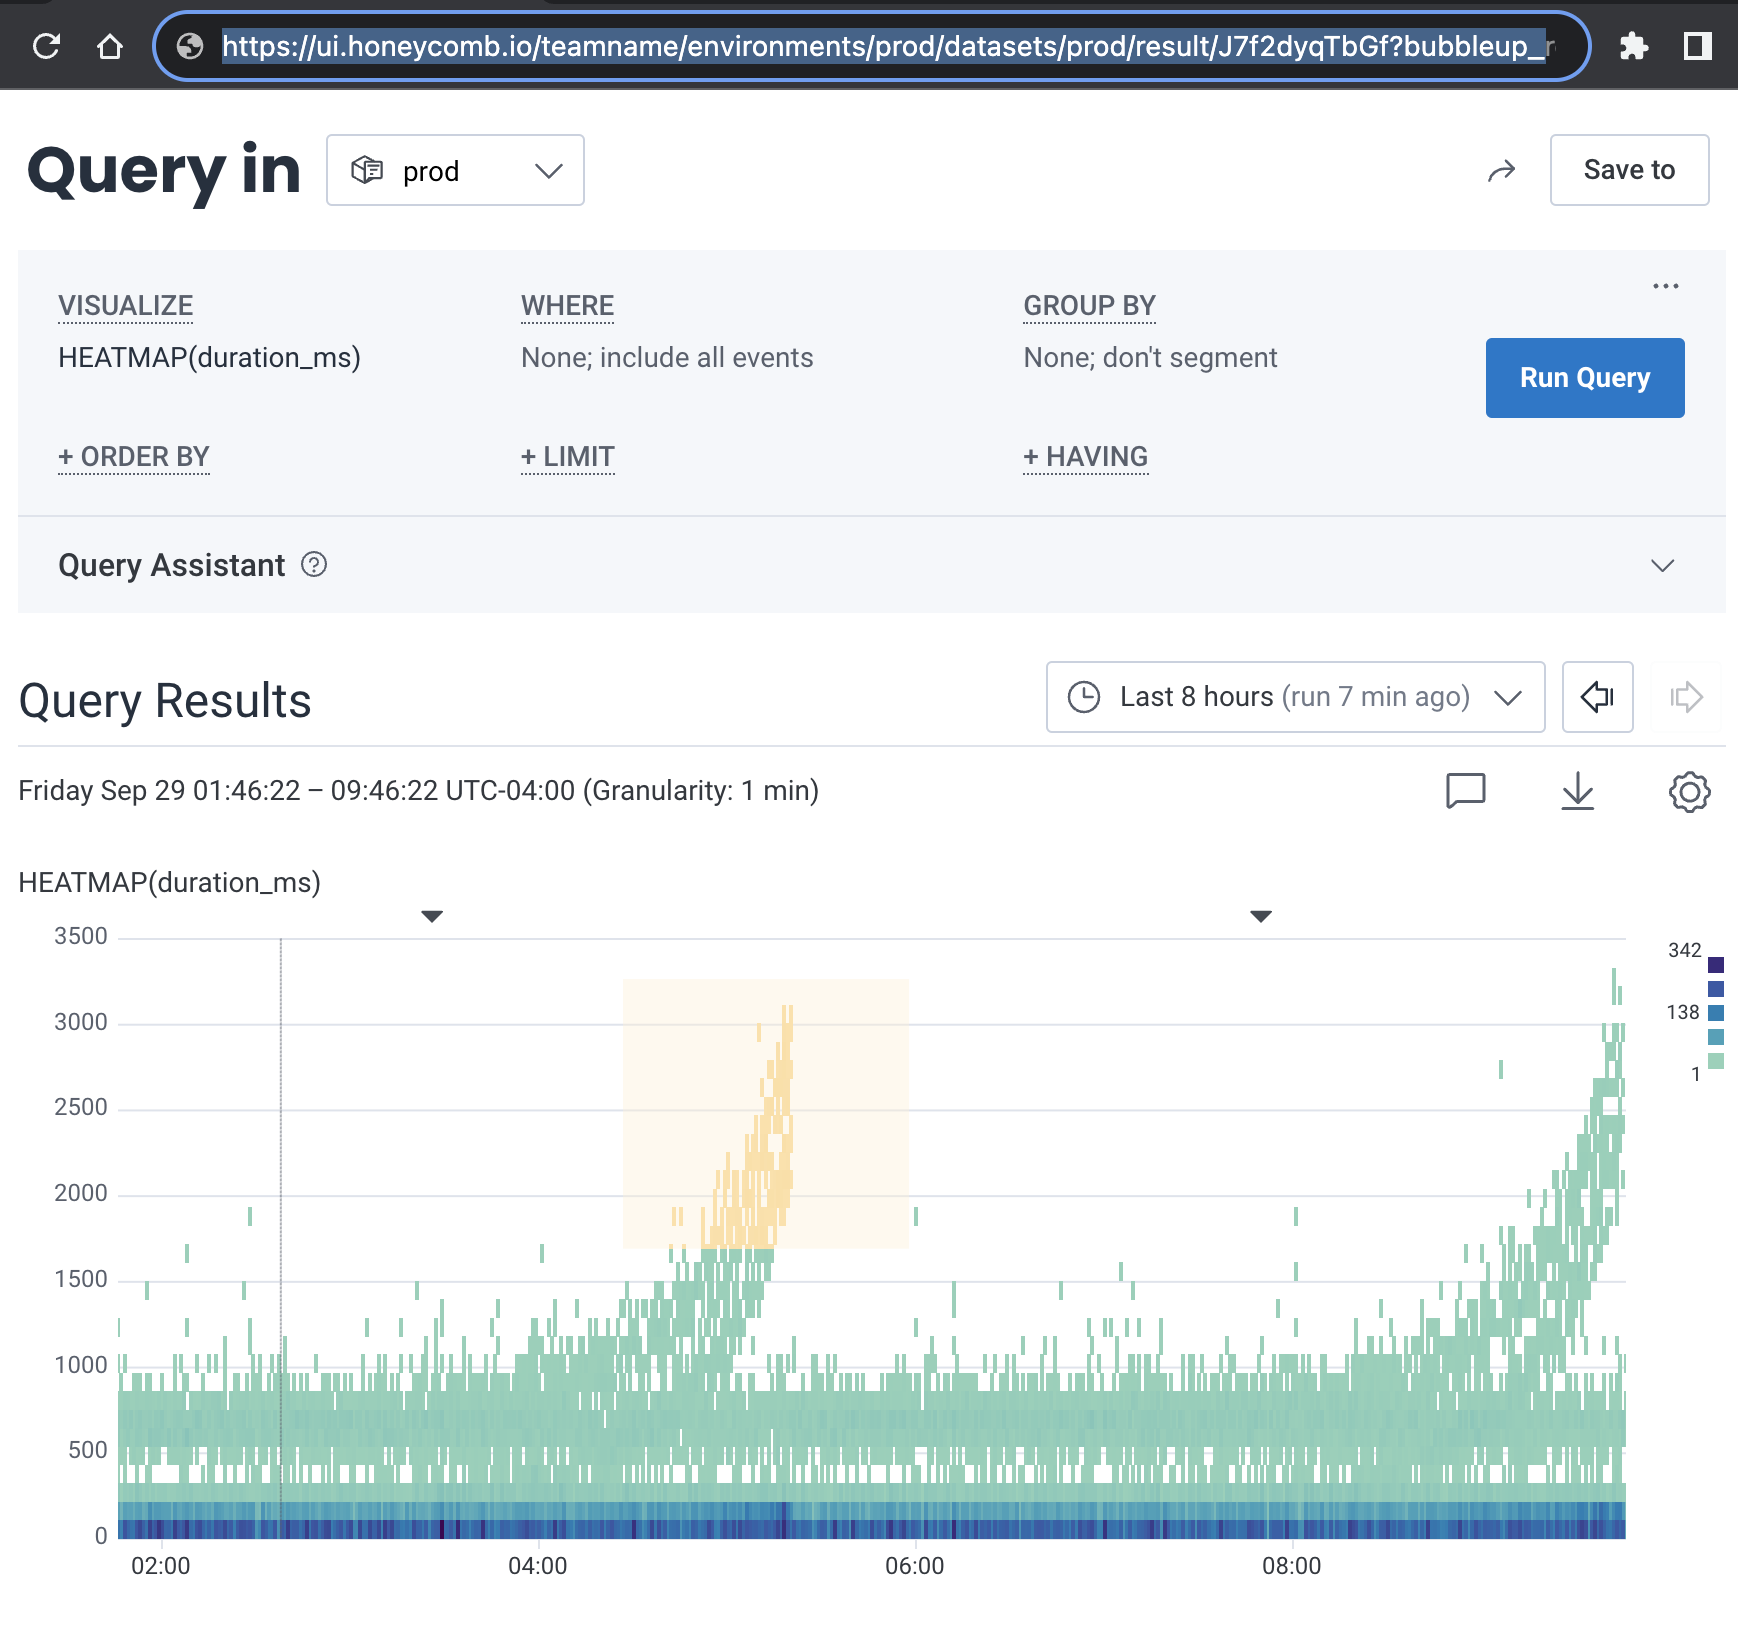This screenshot has width=1738, height=1630.
Task: Reload the page with browser refresh icon
Action: pos(46,46)
